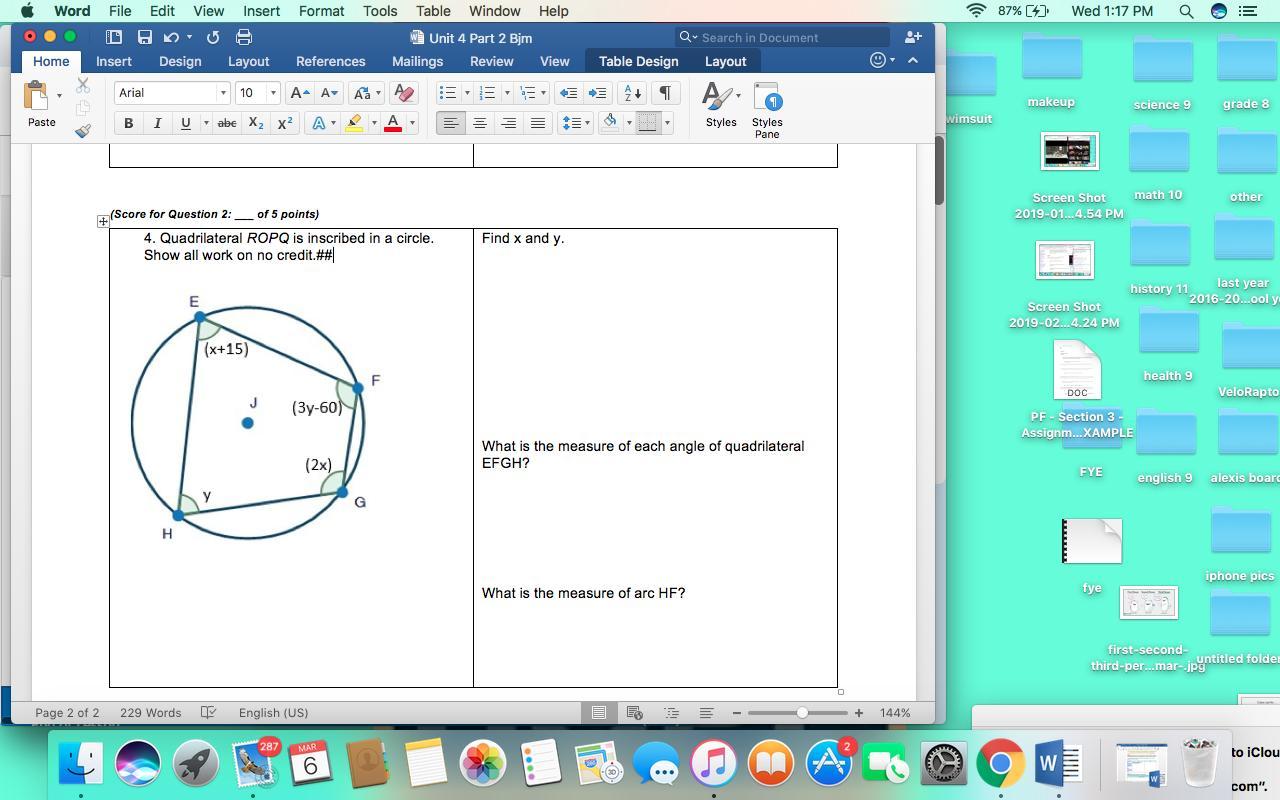
Task: Click the Sort A-Z icon
Action: pyautogui.click(x=632, y=93)
